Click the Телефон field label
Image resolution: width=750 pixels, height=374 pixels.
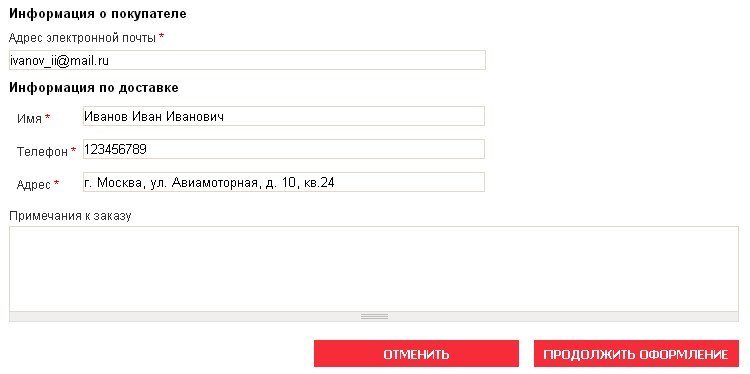coord(43,152)
